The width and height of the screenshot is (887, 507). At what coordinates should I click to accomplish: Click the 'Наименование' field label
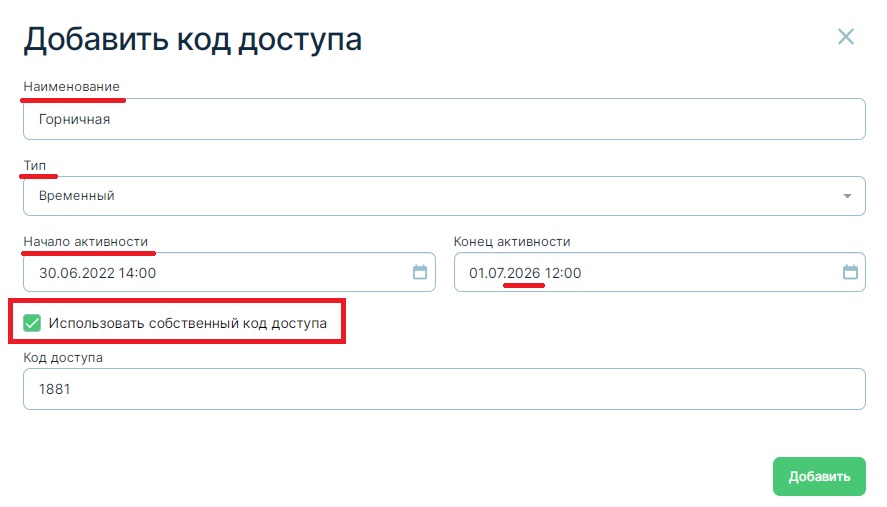point(71,87)
